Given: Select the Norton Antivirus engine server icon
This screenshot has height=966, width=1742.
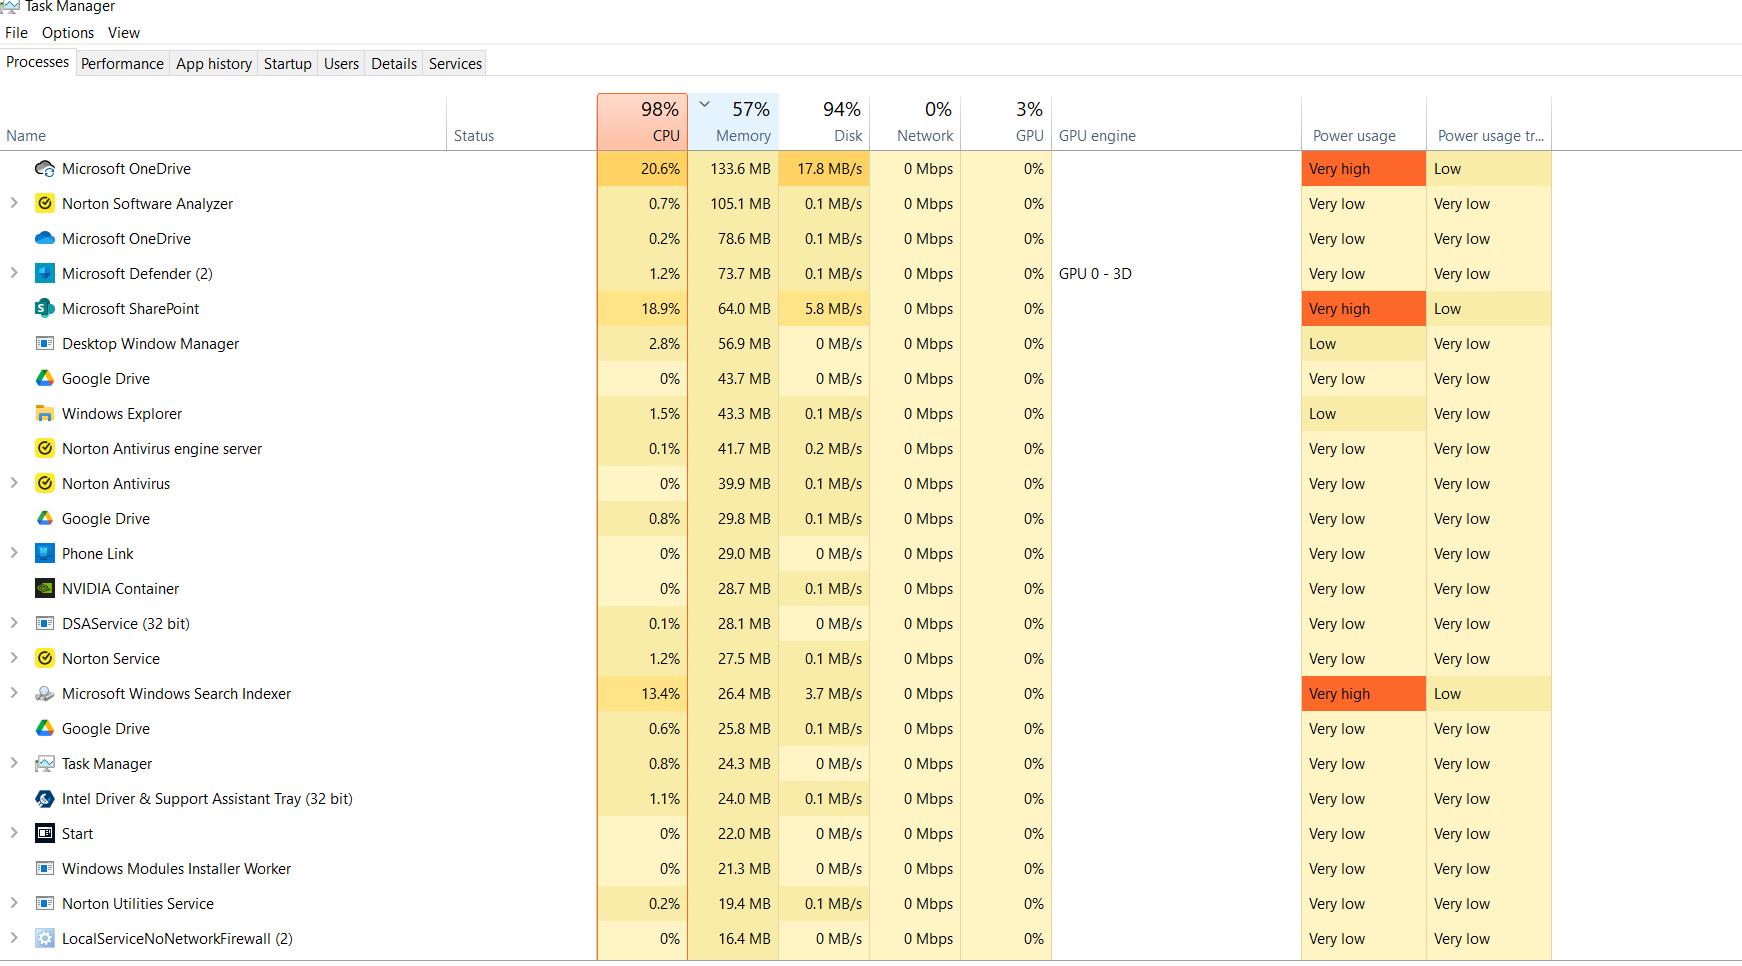Looking at the screenshot, I should point(45,448).
